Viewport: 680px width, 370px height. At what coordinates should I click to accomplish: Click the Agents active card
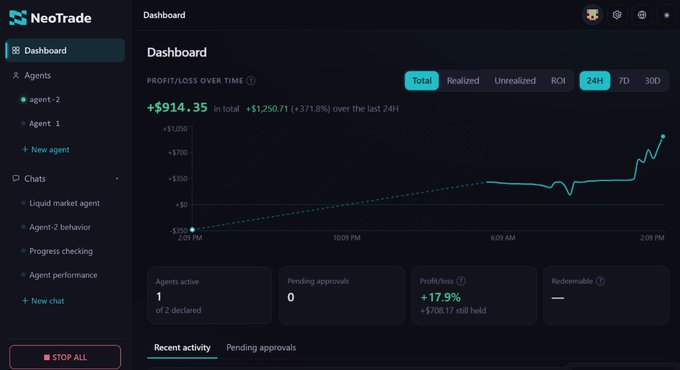click(209, 295)
